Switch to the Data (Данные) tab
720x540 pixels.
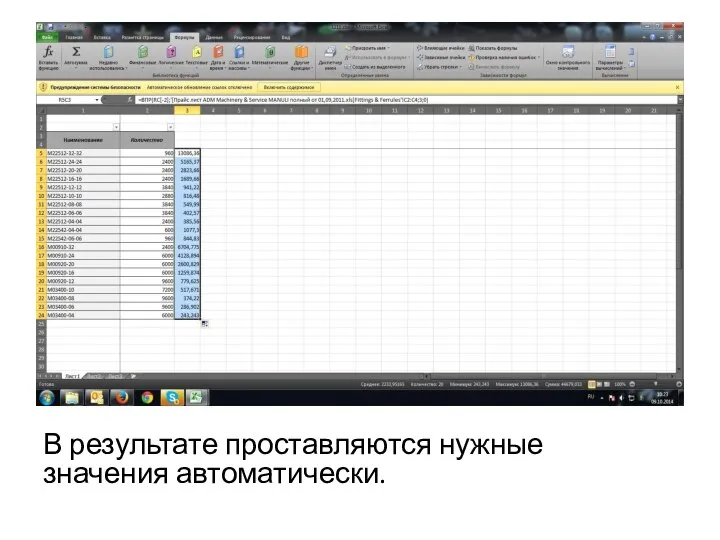(214, 37)
